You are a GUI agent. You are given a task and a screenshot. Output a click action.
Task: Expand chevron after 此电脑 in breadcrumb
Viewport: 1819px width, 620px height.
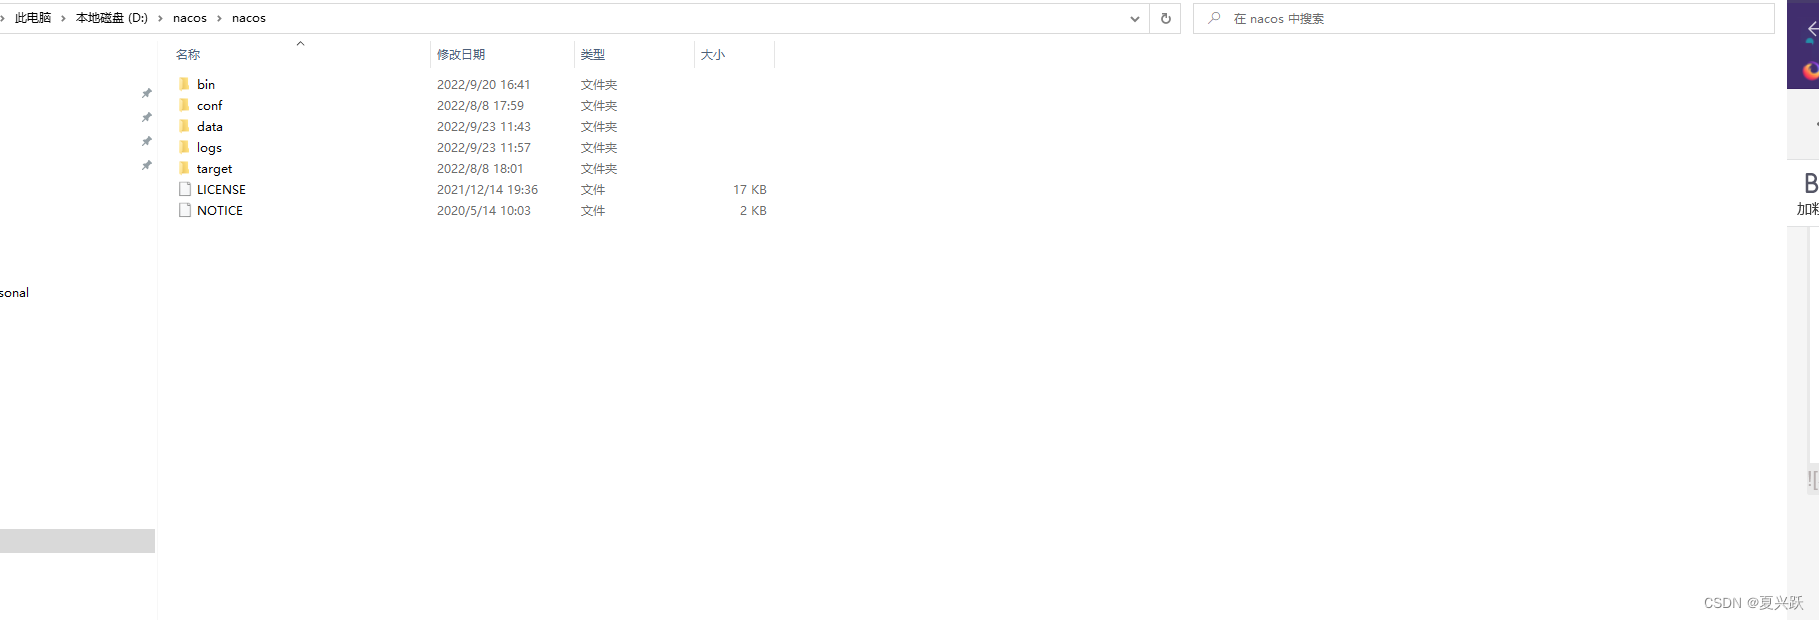63,18
